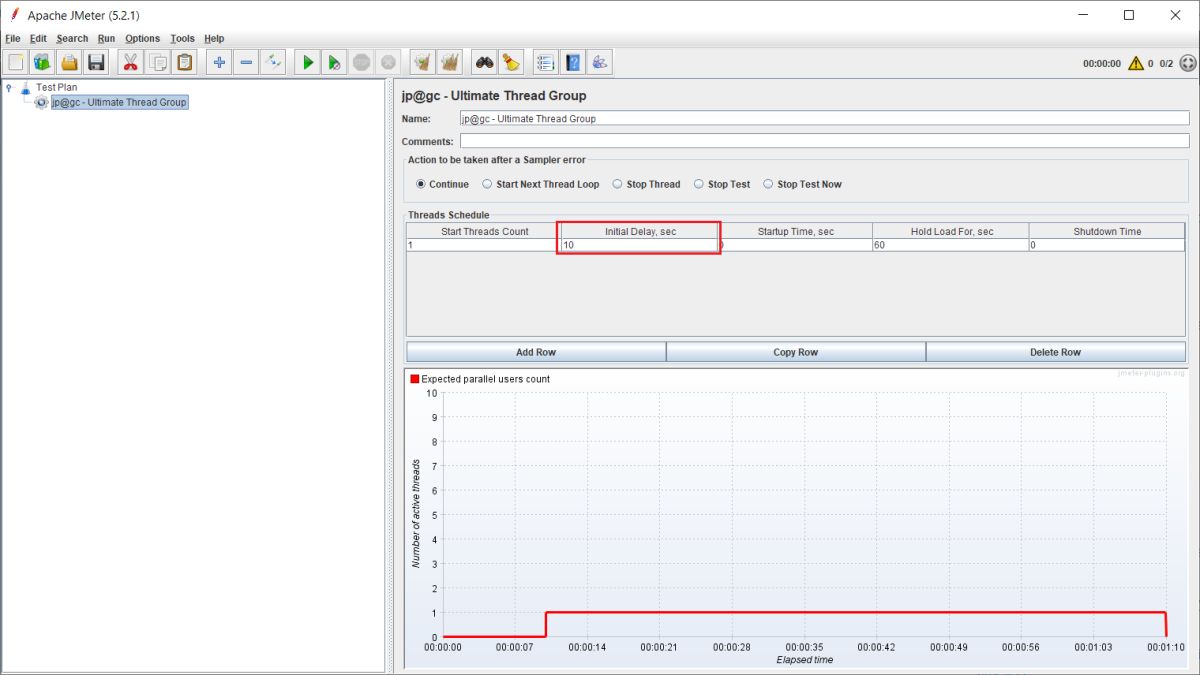Click the Start Threads Count cell value 1
The width and height of the screenshot is (1200, 675).
[x=484, y=245]
